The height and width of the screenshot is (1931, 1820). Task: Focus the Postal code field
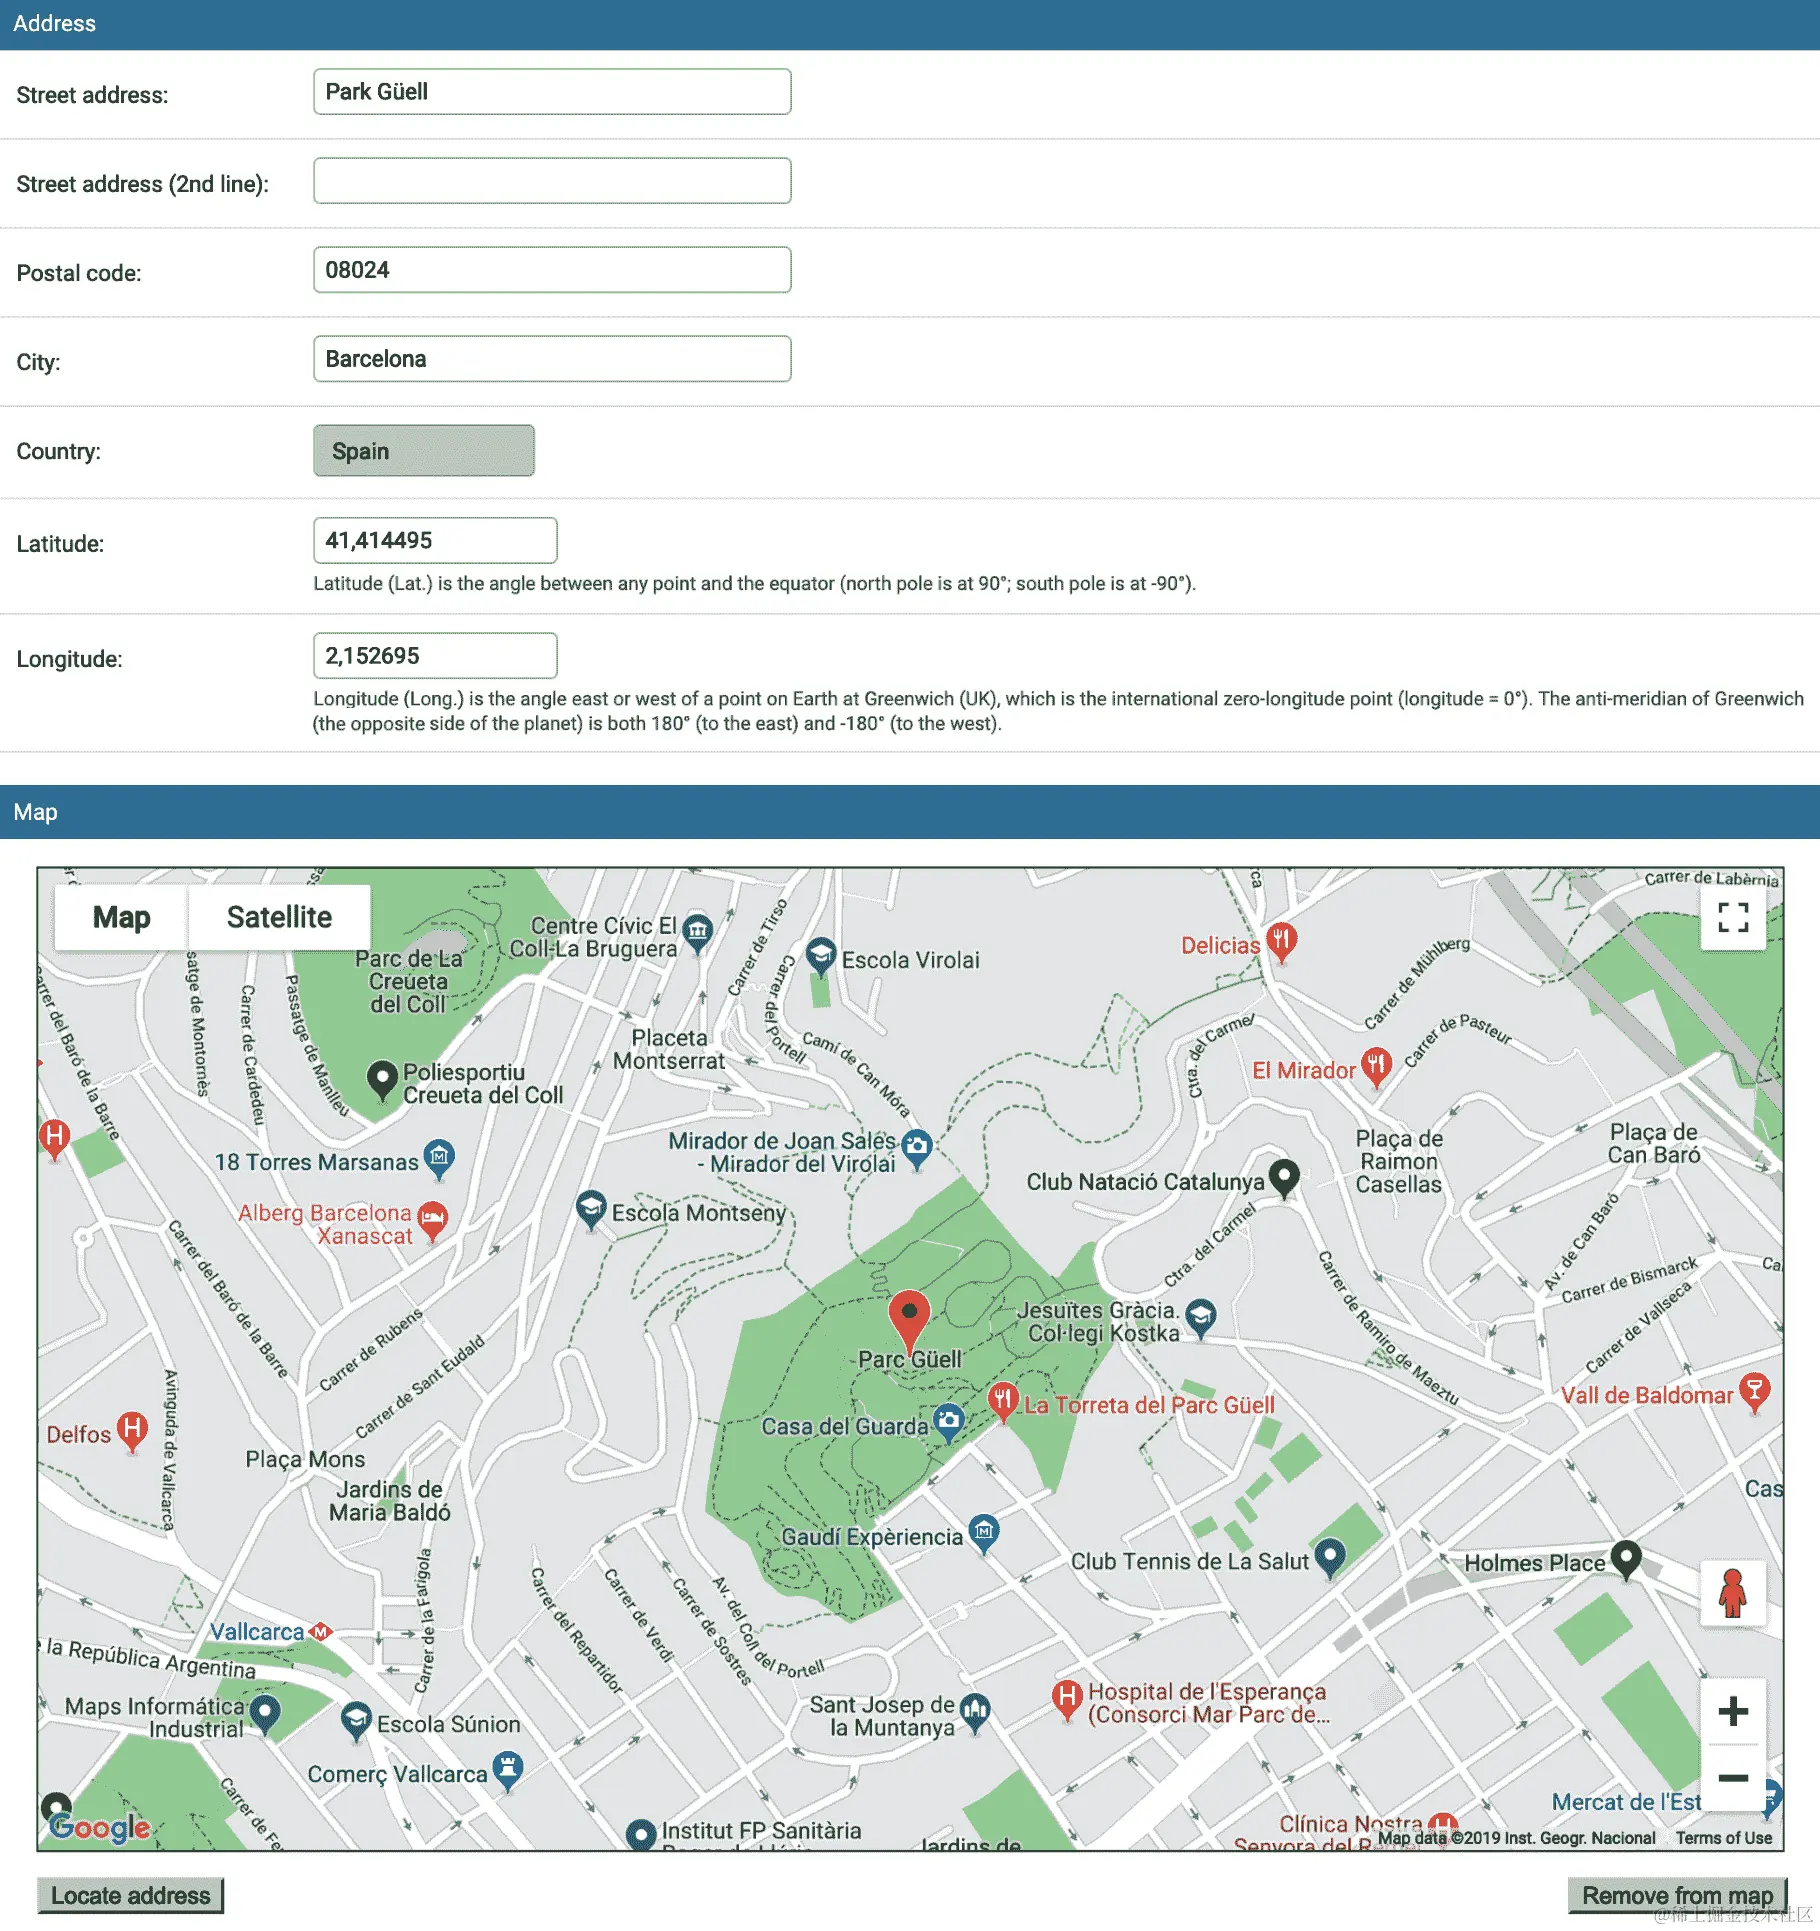coord(552,270)
